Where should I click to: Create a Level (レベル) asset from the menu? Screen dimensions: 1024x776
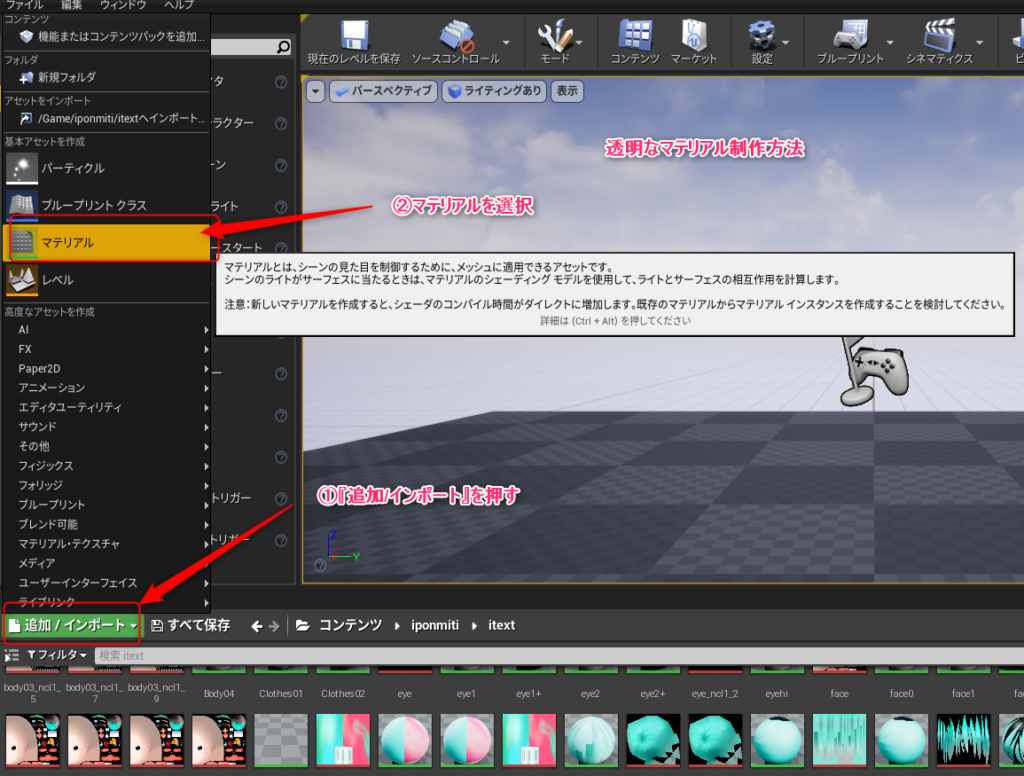click(57, 280)
